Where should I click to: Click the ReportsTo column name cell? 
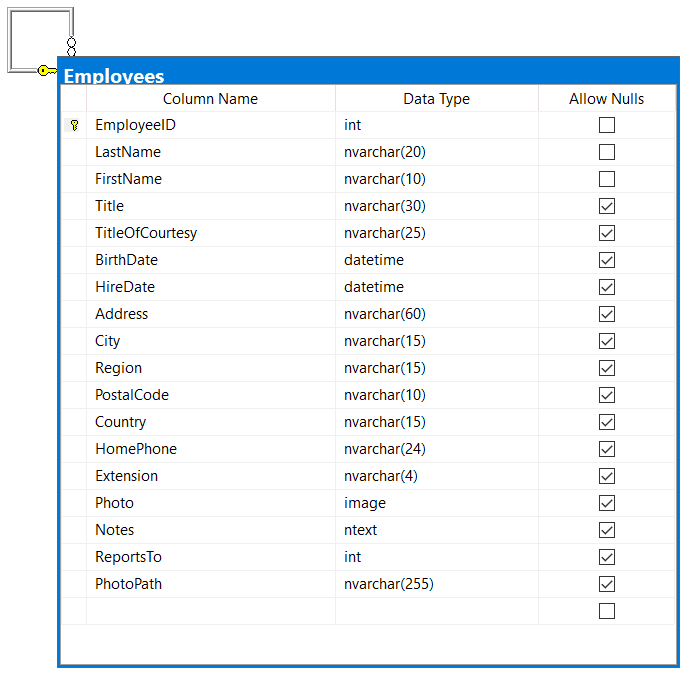[x=210, y=557]
